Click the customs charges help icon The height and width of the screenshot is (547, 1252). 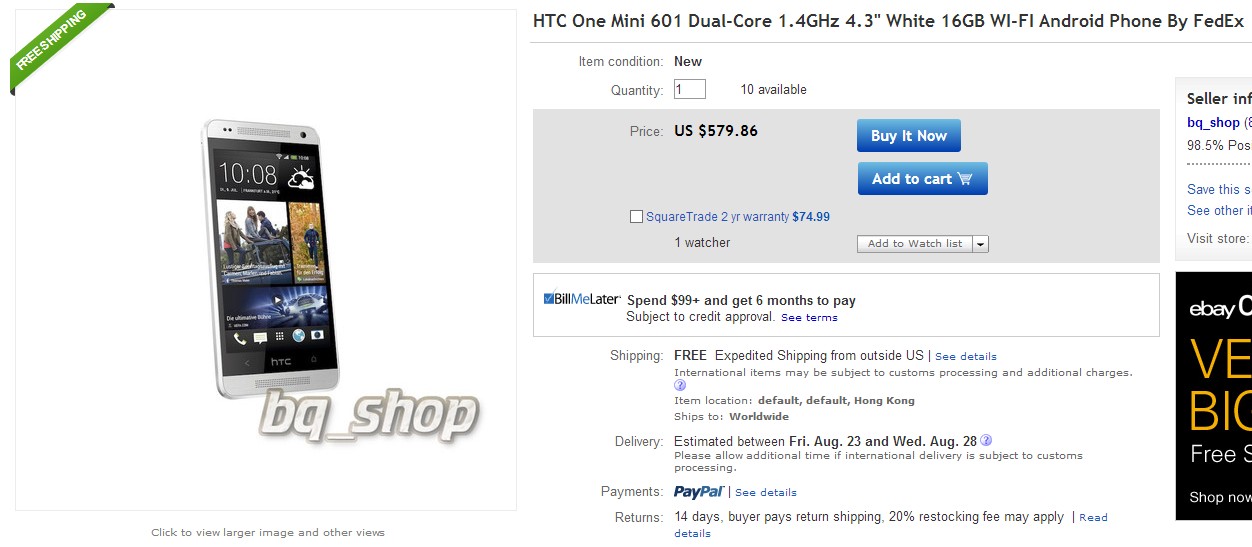tap(680, 385)
